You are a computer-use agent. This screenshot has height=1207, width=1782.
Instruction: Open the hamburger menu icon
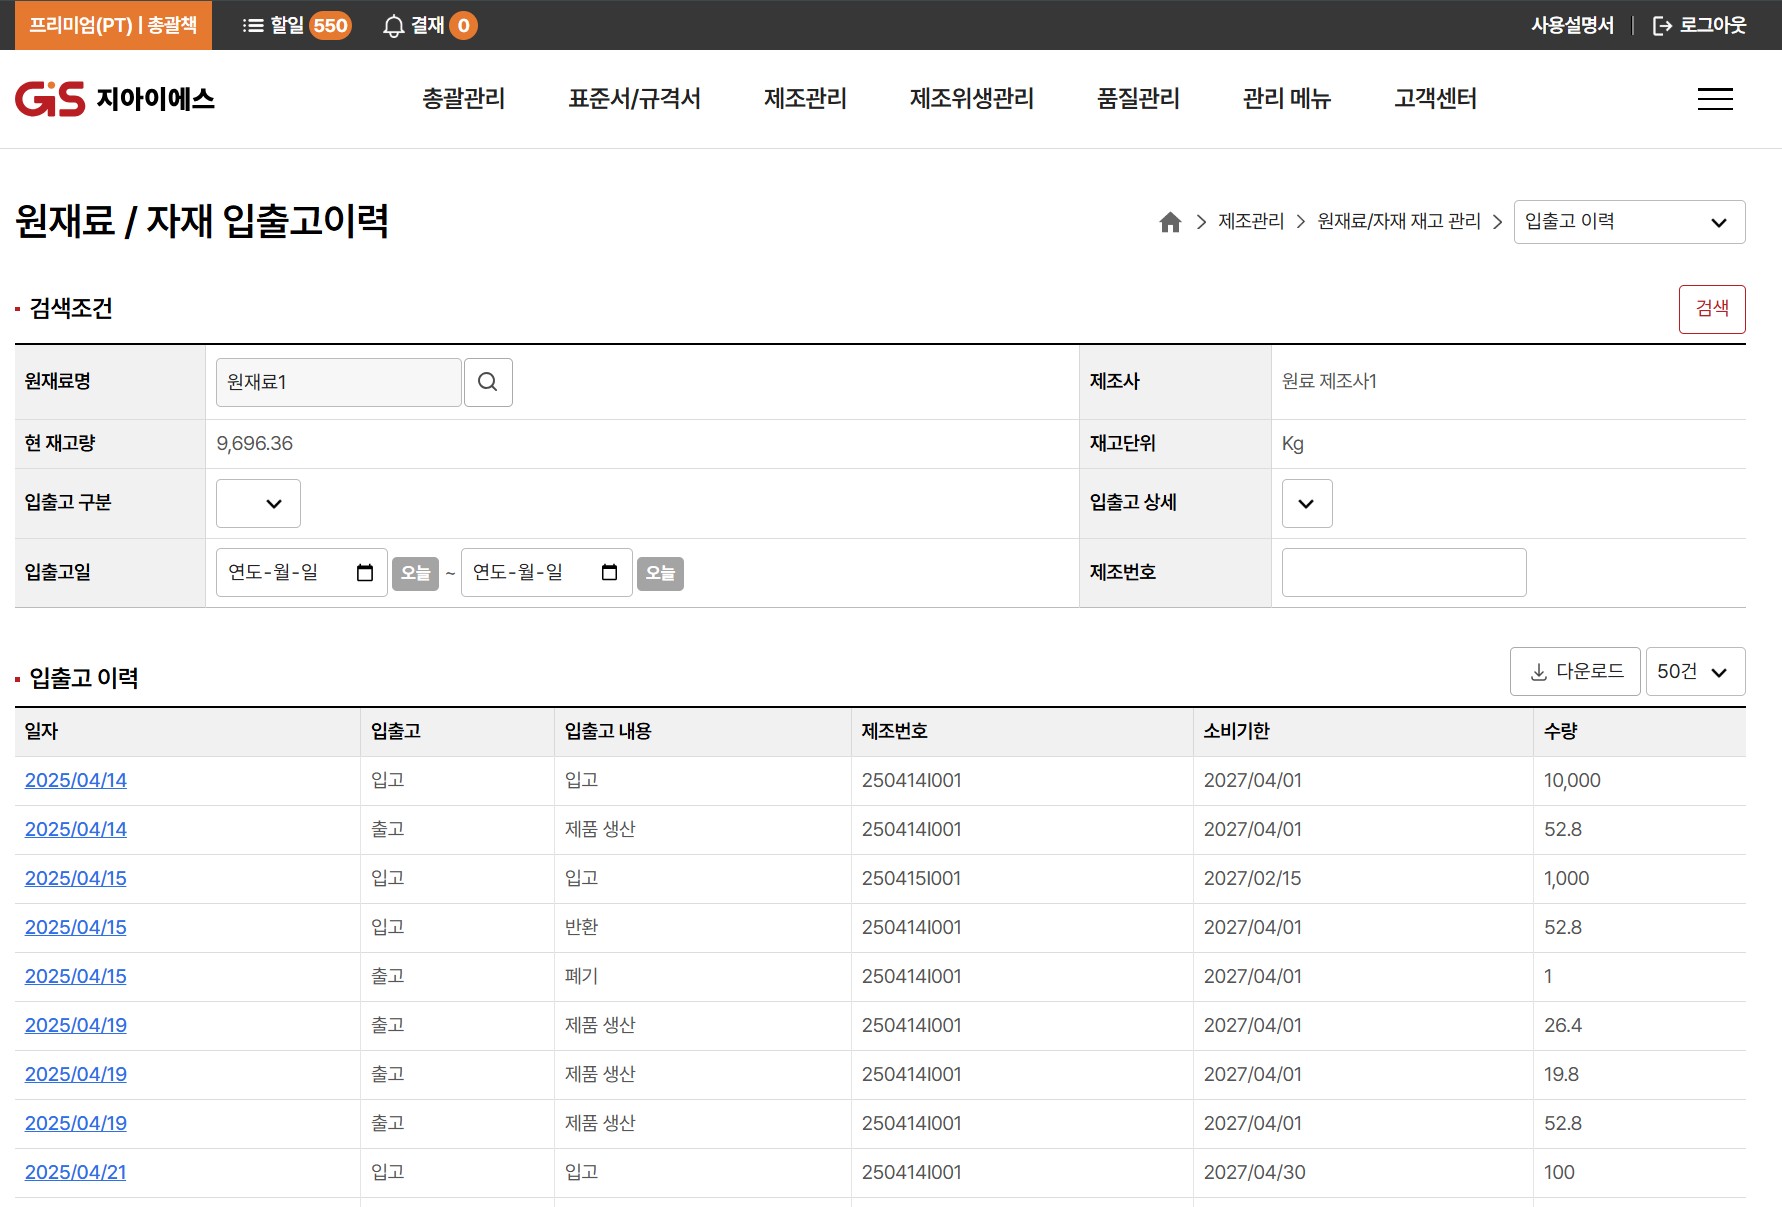coord(1715,99)
